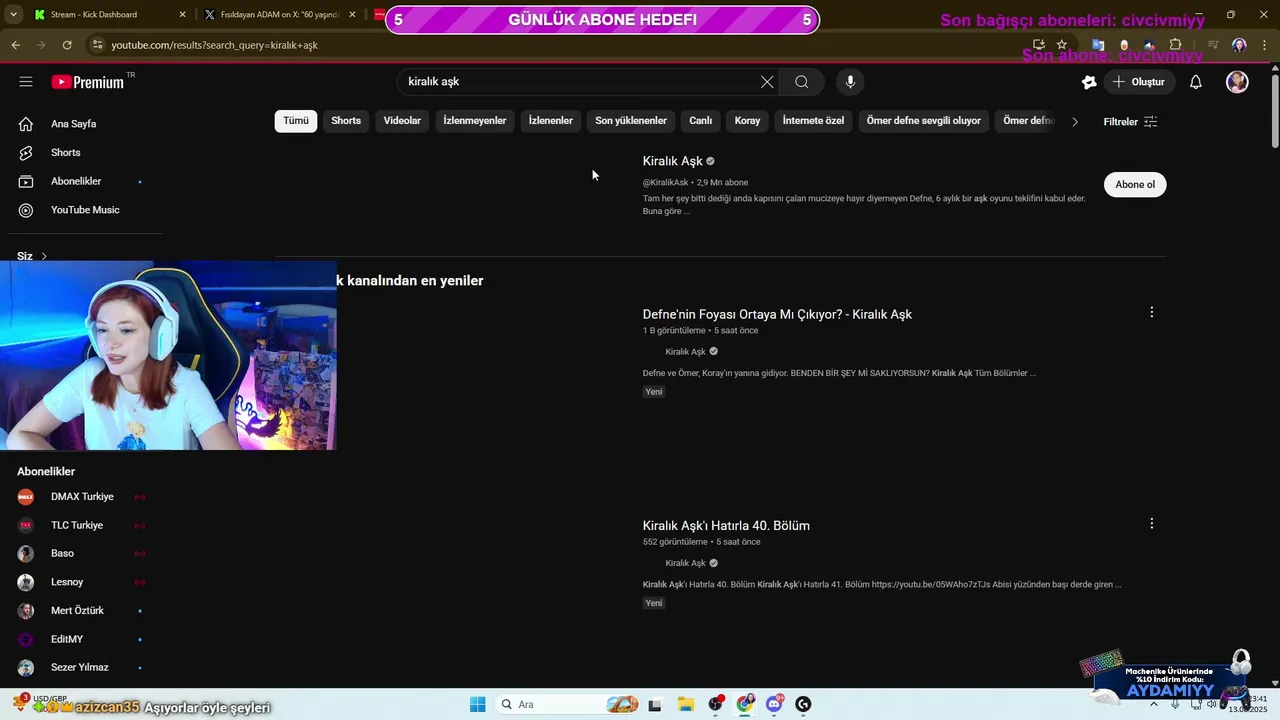Open the YouTube Music sidebar icon
Screen dimensions: 1280x720
[x=26, y=210]
